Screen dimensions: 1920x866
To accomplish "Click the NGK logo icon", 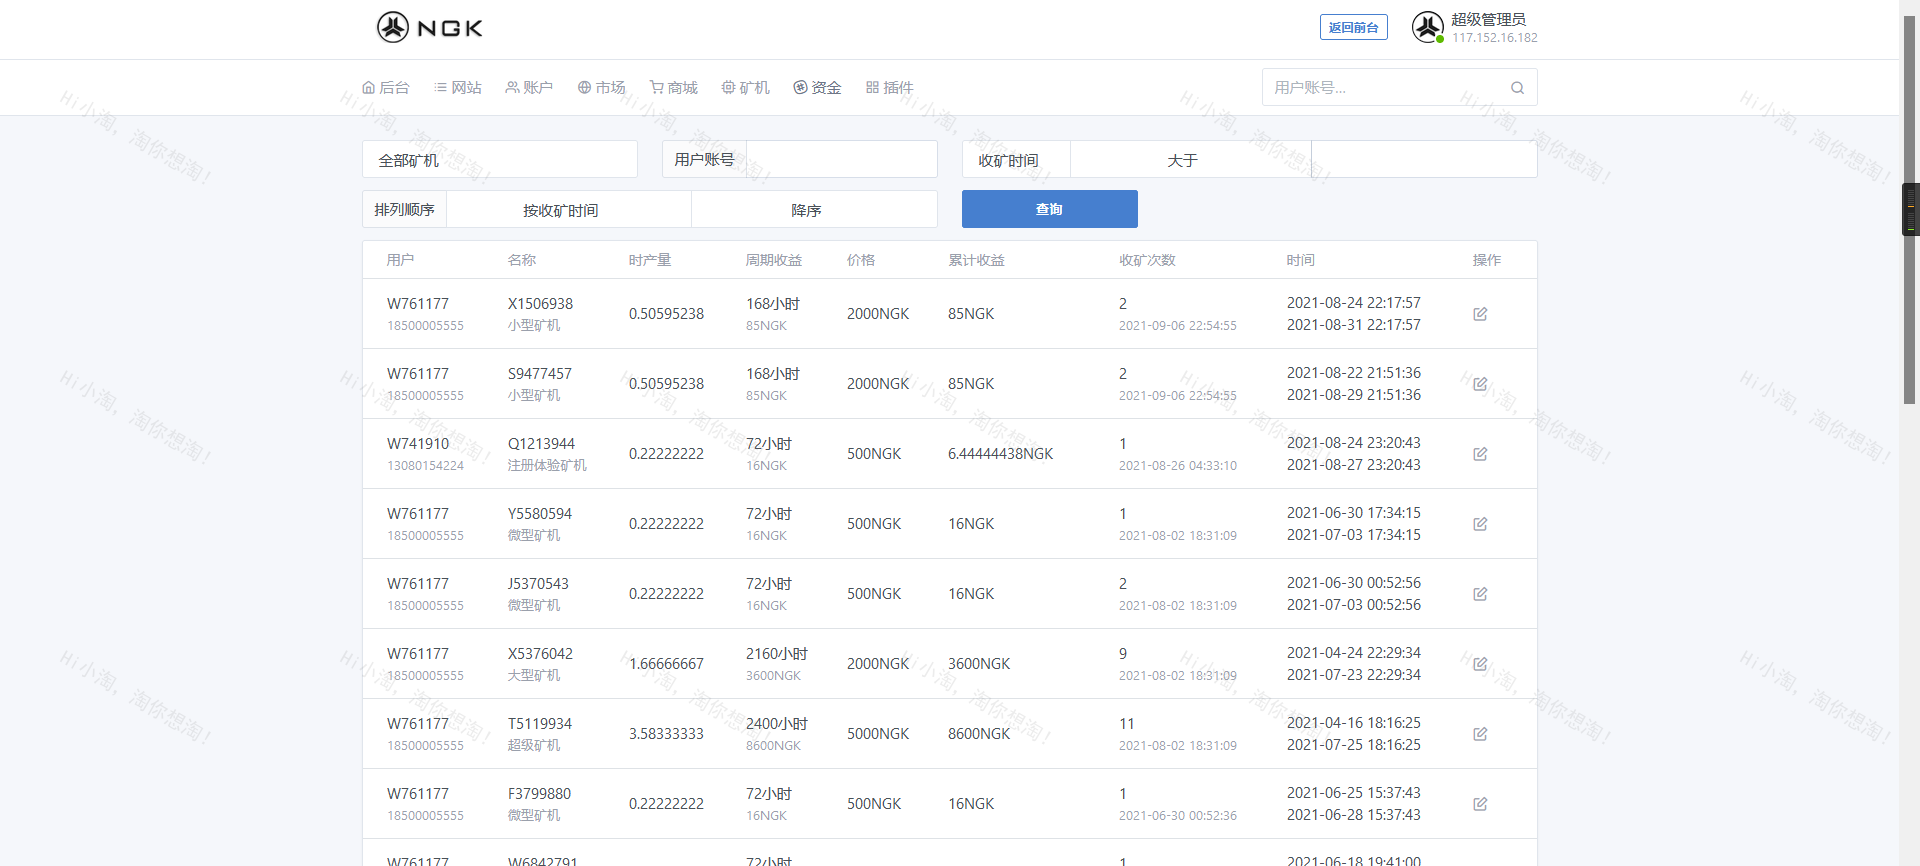I will point(393,27).
